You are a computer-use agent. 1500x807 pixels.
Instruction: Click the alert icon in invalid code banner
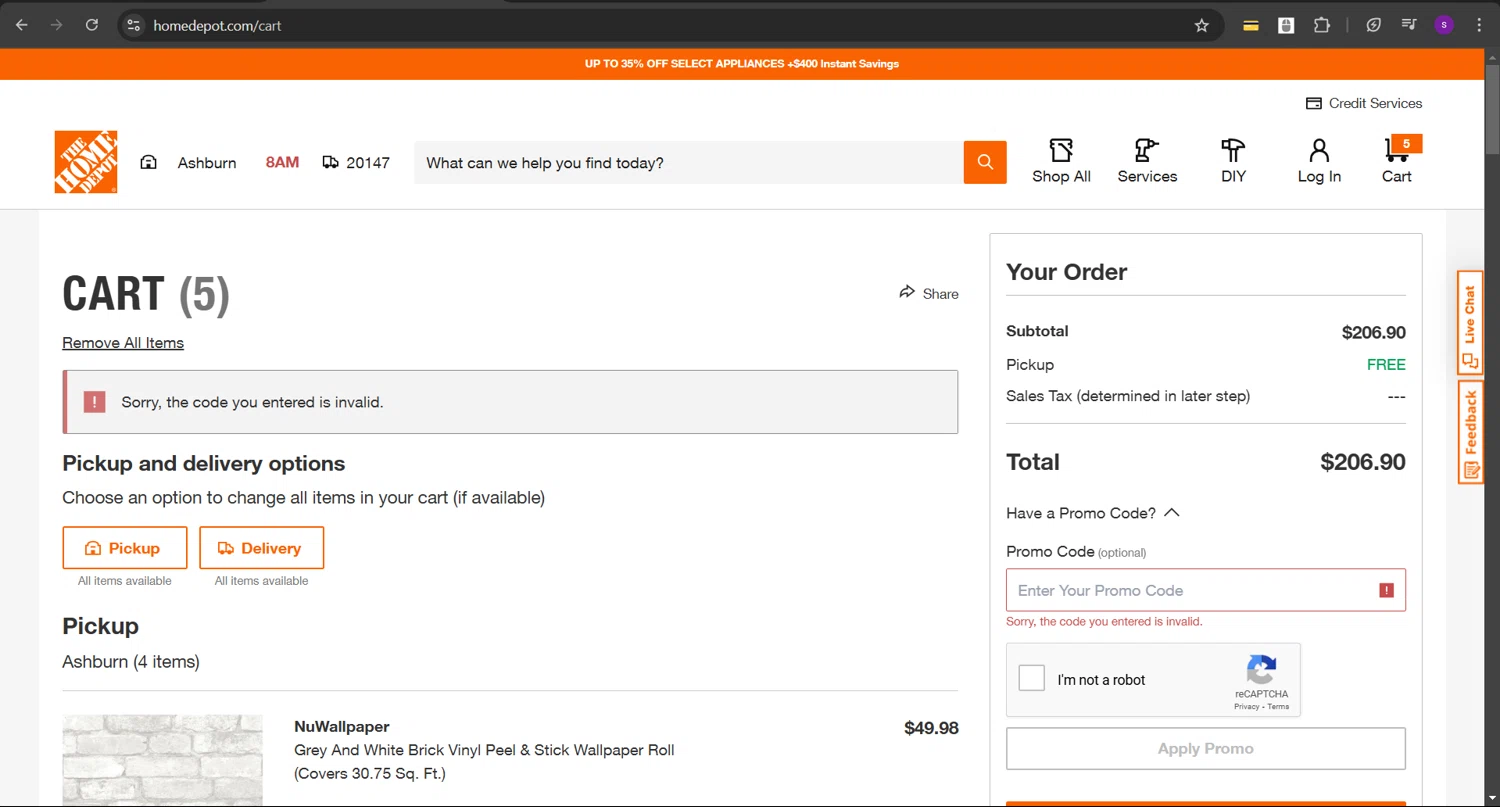point(94,402)
